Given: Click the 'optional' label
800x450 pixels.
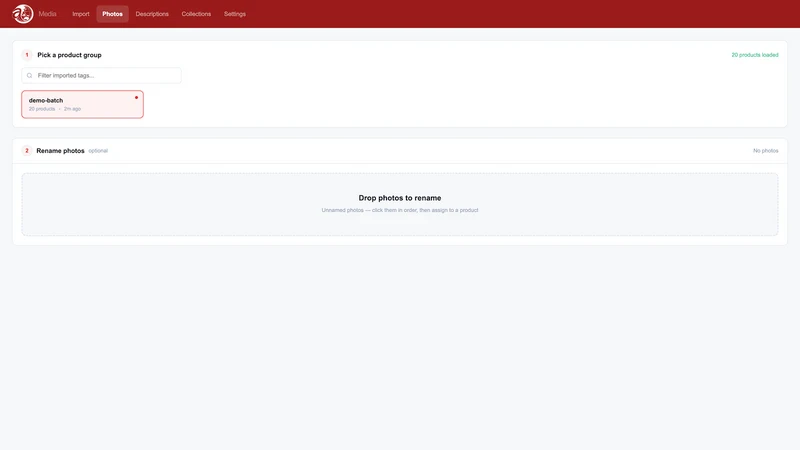Looking at the screenshot, I should coord(98,151).
